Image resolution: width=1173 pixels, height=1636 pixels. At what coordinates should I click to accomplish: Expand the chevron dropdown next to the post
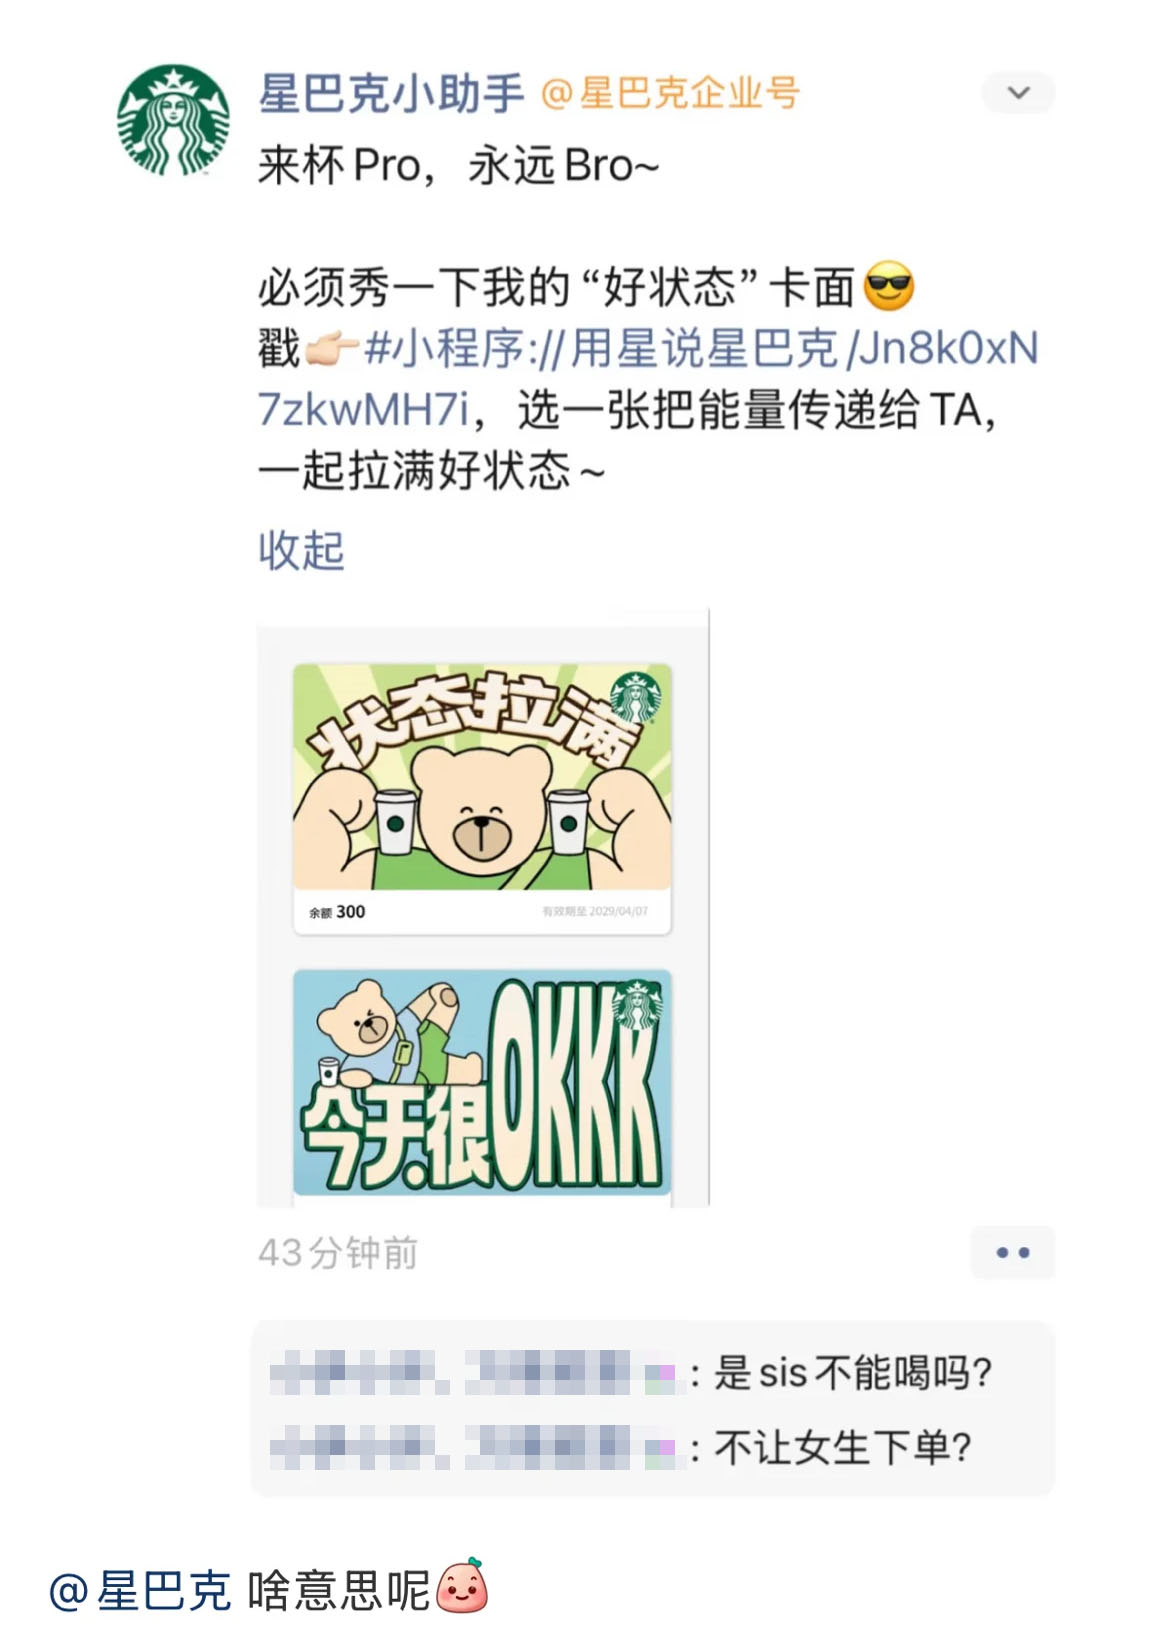(1018, 93)
